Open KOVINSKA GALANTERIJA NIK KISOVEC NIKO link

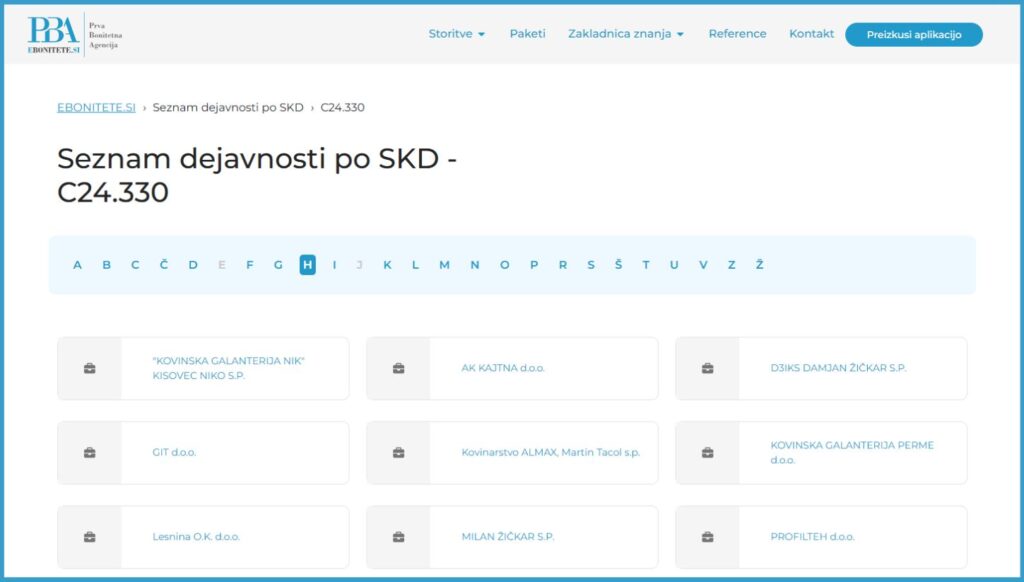coord(229,368)
